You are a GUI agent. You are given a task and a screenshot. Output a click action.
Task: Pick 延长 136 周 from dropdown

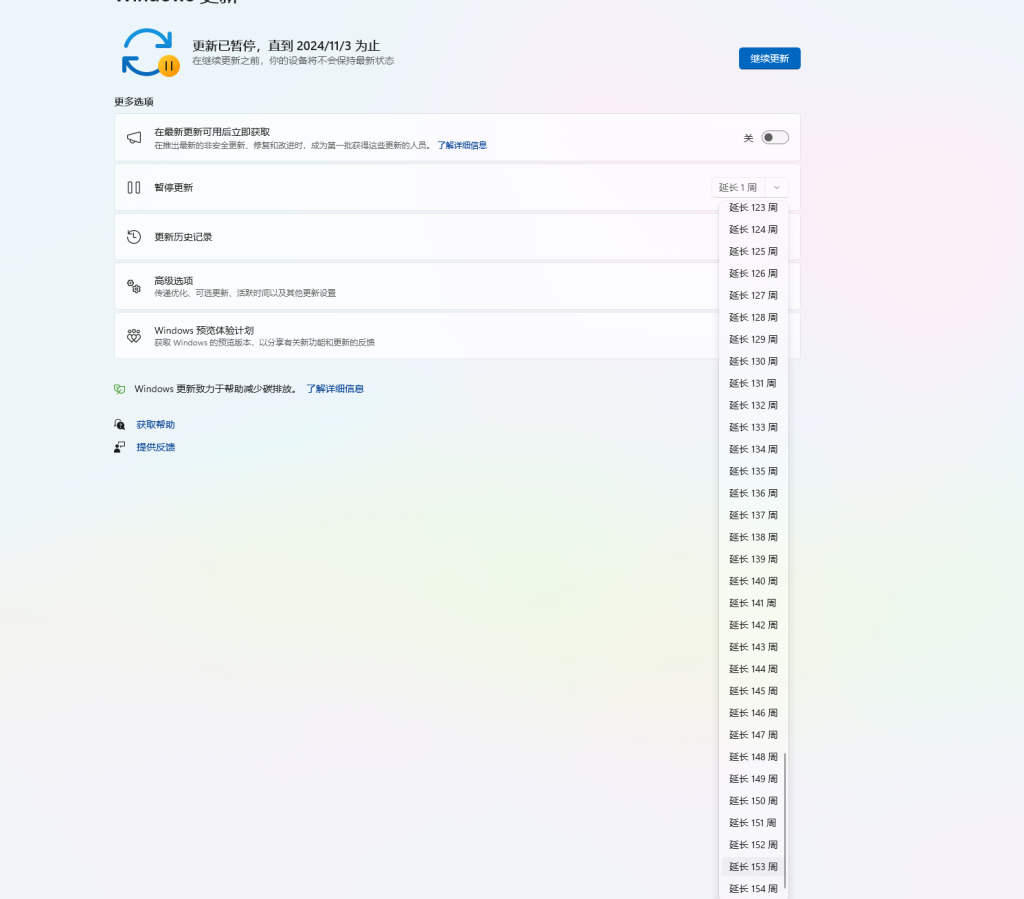(753, 494)
